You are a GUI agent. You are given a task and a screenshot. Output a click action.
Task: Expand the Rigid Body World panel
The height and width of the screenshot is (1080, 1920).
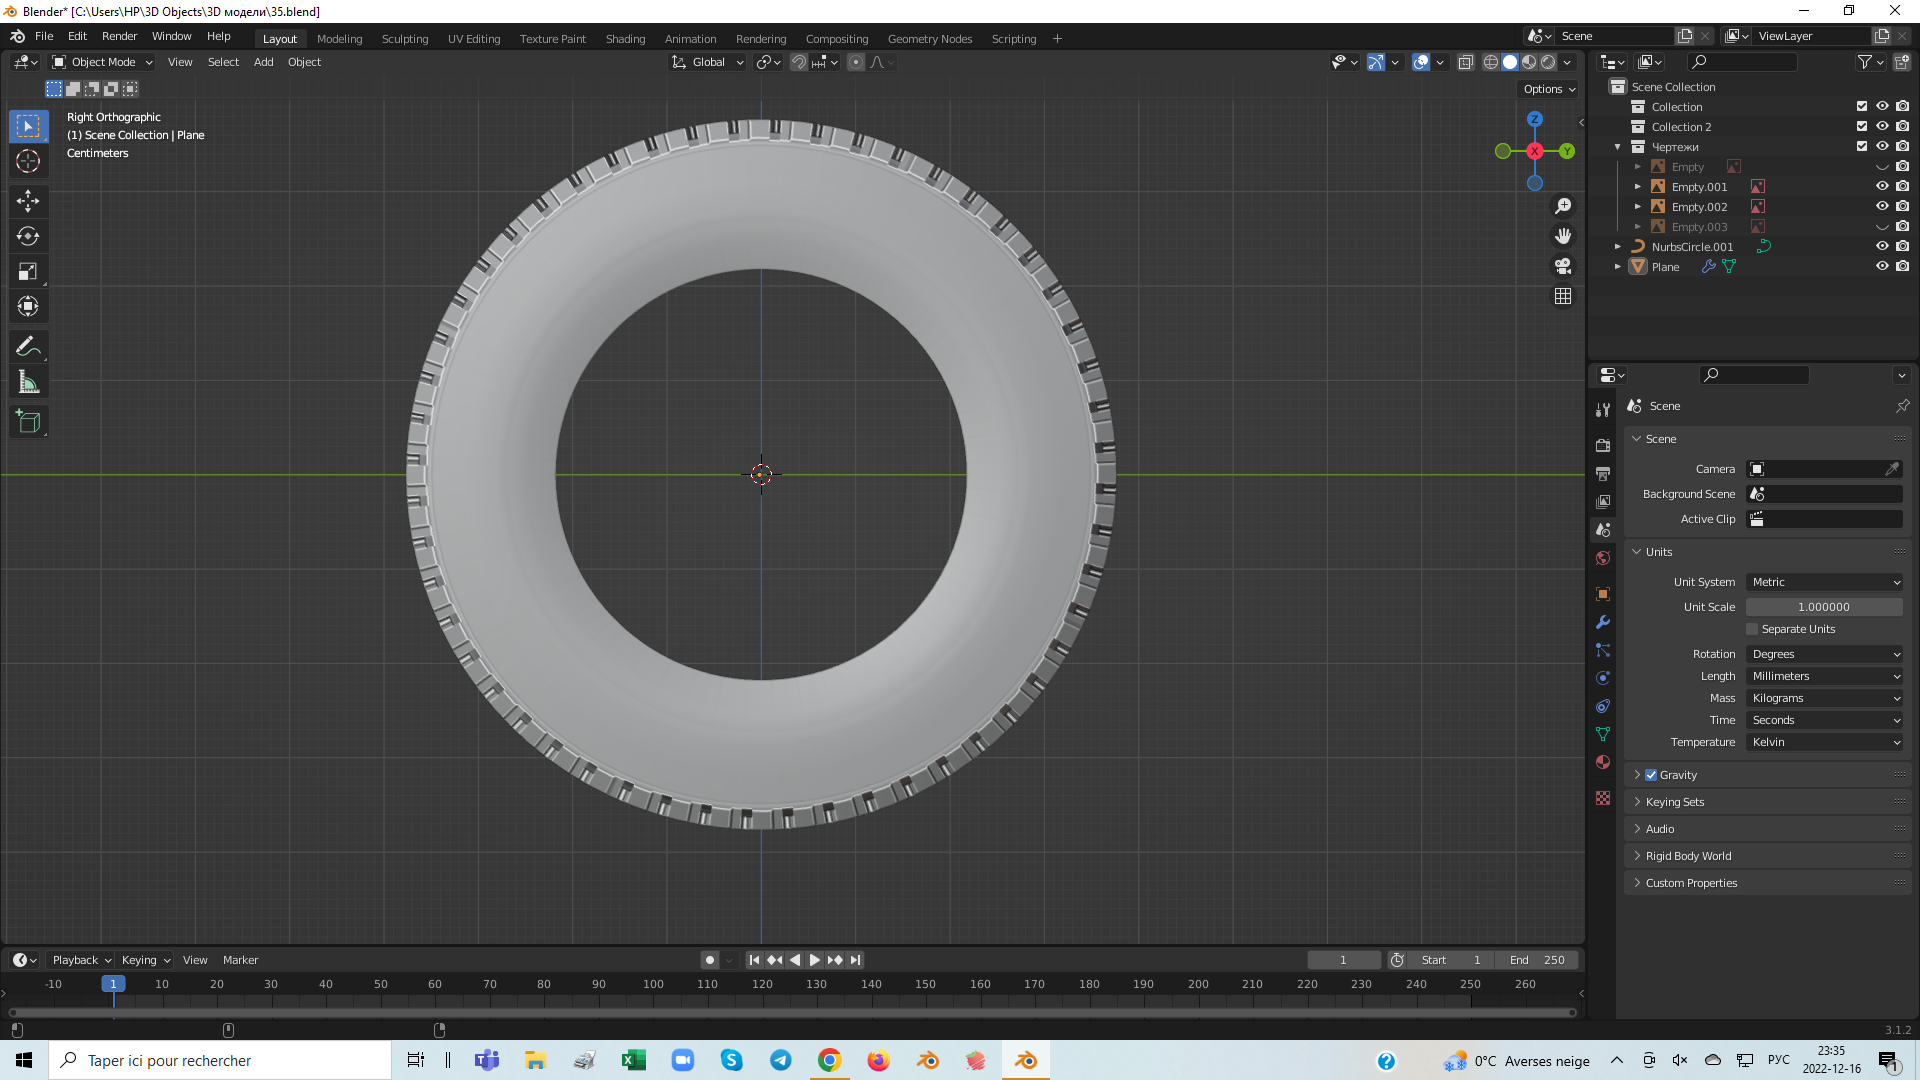click(x=1688, y=856)
